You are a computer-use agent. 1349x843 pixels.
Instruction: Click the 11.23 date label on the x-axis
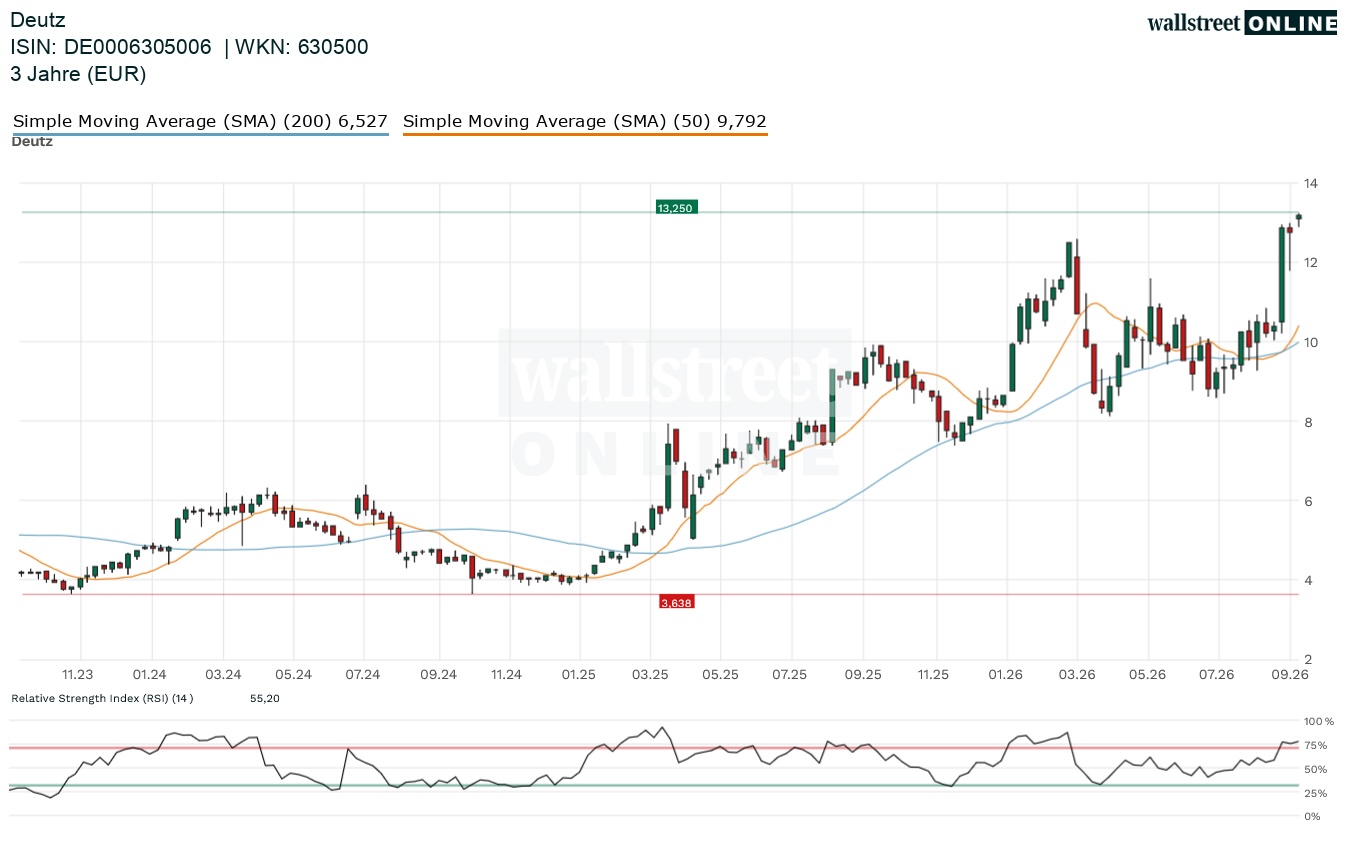point(78,675)
